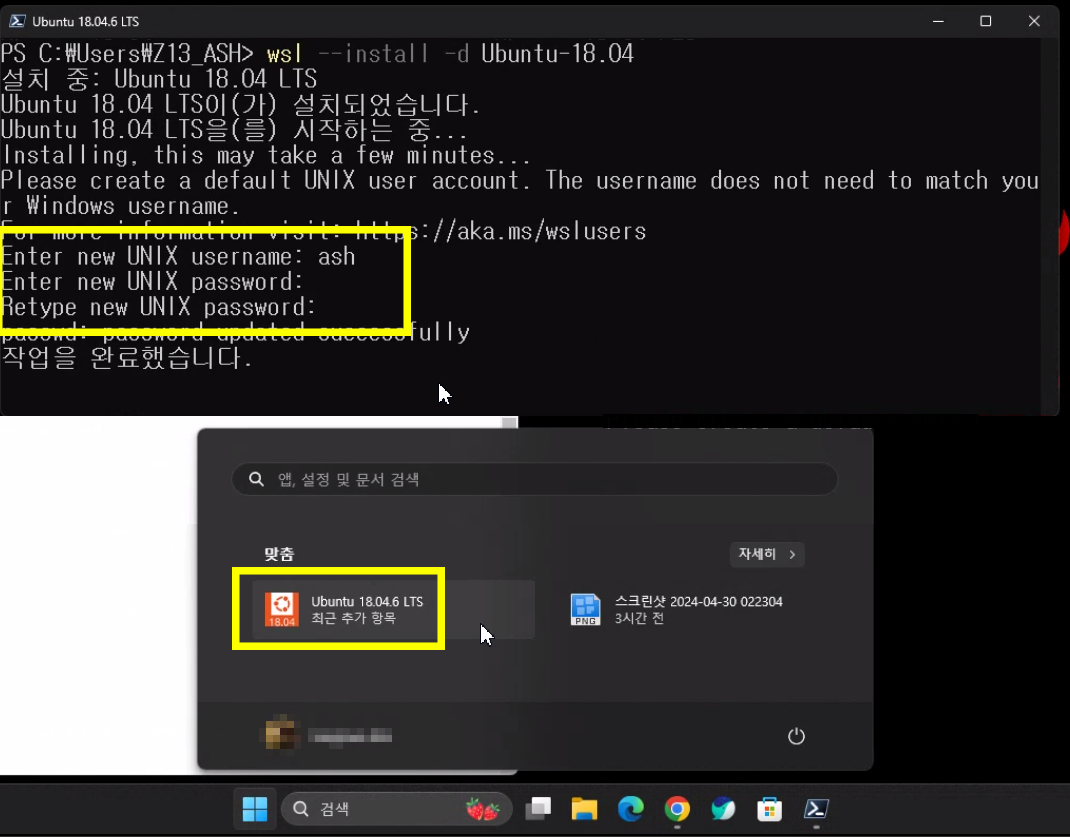Screen dimensions: 1070x837
Task: Open Task View from the taskbar
Action: pos(538,809)
